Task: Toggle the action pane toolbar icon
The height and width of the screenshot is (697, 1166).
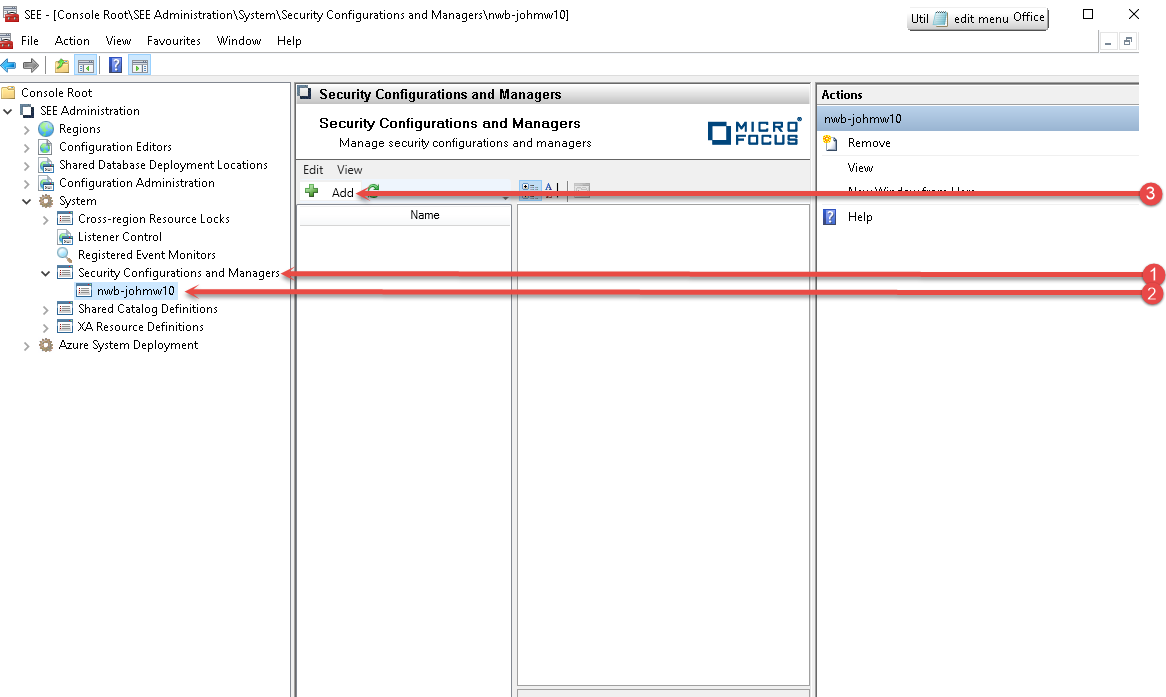Action: click(140, 65)
